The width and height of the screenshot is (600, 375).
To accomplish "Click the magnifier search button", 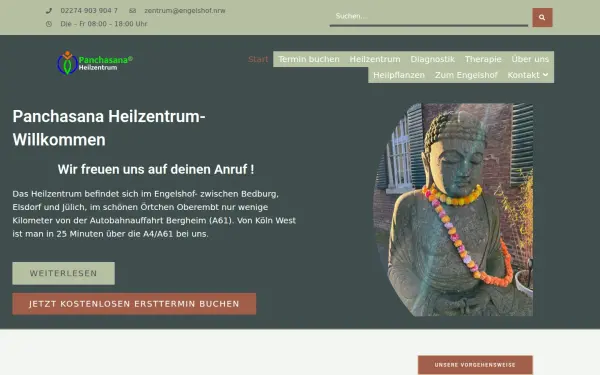I will click(542, 17).
